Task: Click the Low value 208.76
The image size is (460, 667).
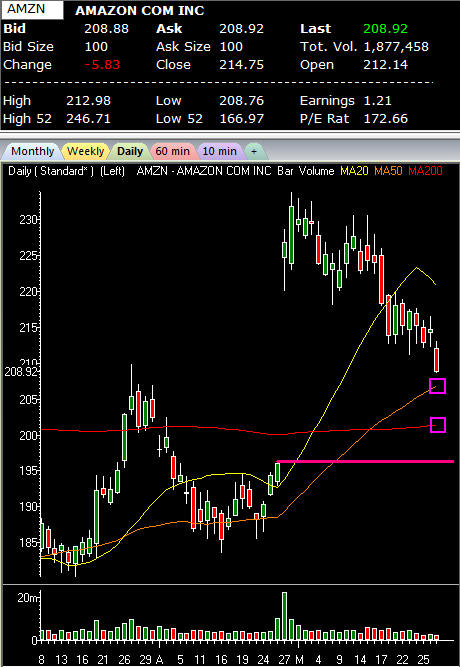Action: tap(241, 101)
